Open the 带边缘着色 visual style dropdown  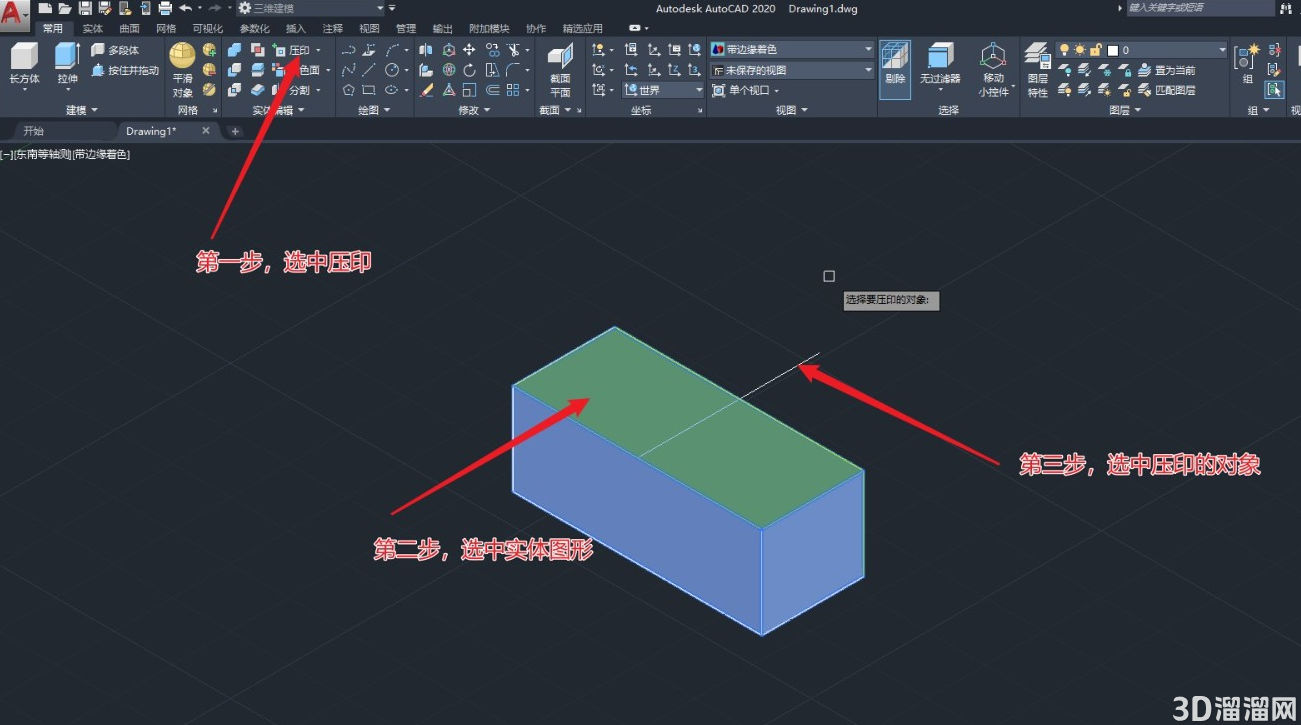[x=792, y=49]
